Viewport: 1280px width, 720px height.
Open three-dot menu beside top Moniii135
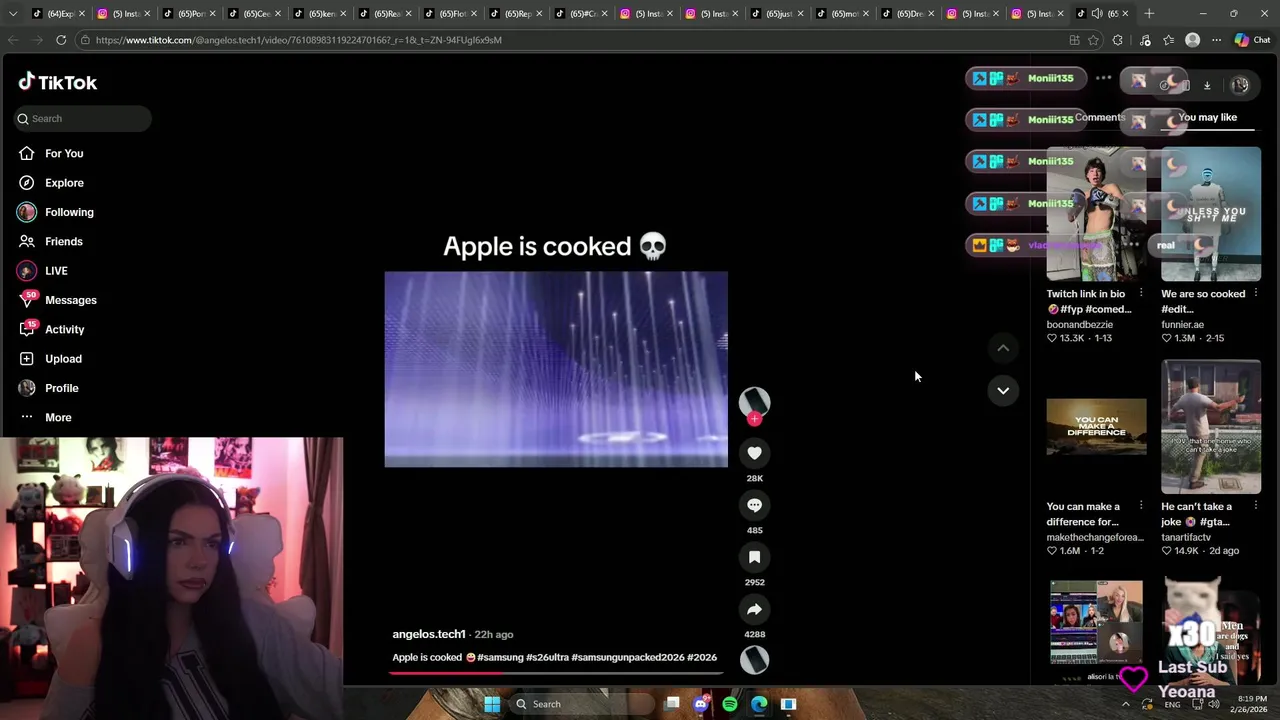[x=1103, y=78]
